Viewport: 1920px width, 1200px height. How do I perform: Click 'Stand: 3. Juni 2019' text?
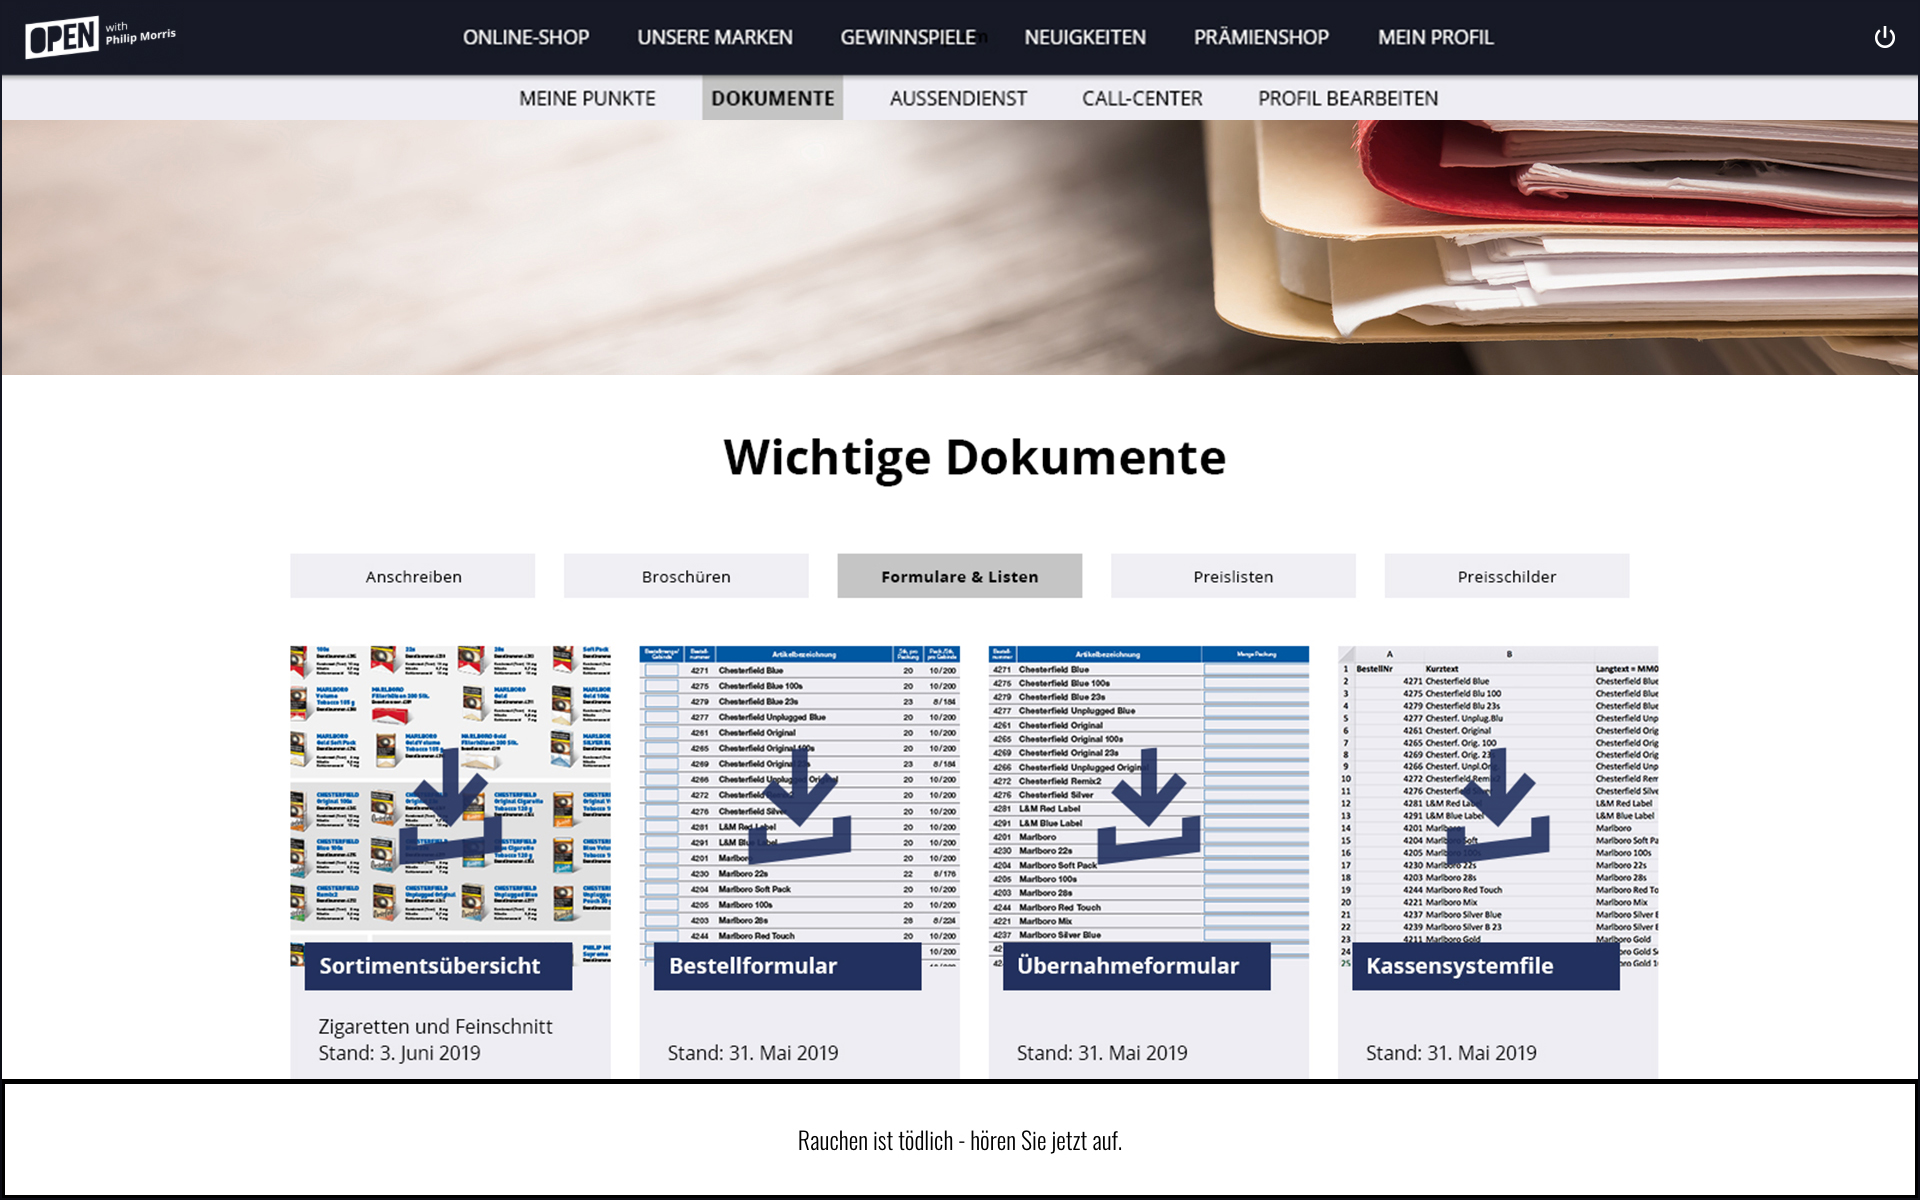click(x=399, y=1053)
